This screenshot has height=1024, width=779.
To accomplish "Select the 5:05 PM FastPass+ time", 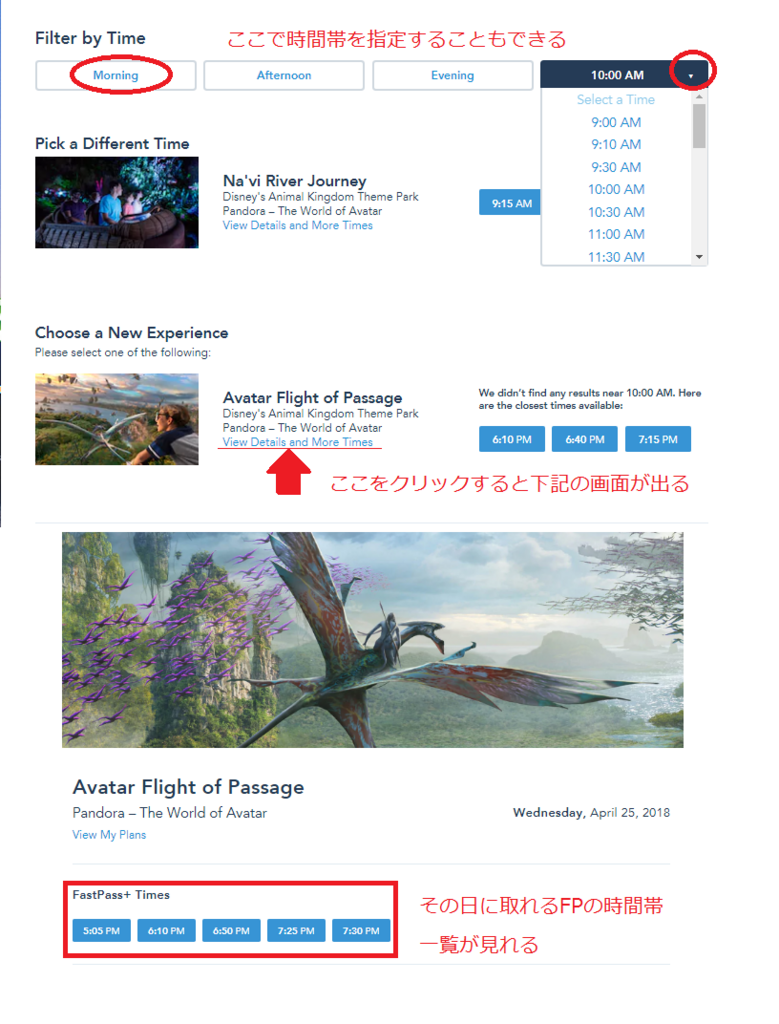I will click(101, 931).
